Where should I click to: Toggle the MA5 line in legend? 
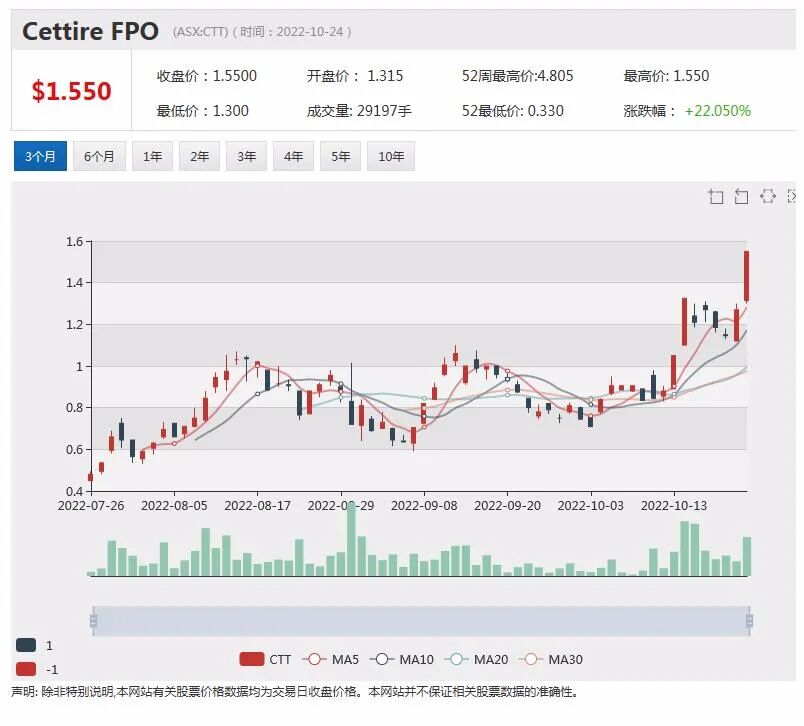(x=331, y=659)
